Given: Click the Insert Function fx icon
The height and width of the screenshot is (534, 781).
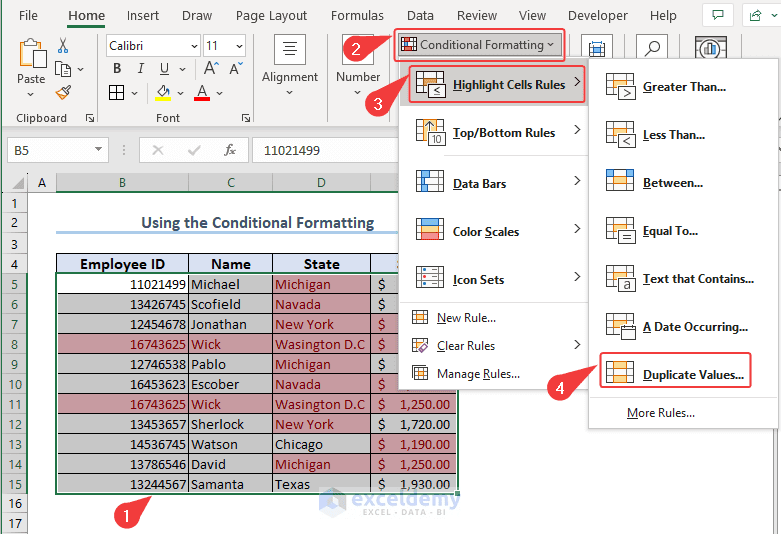Looking at the screenshot, I should (x=230, y=150).
